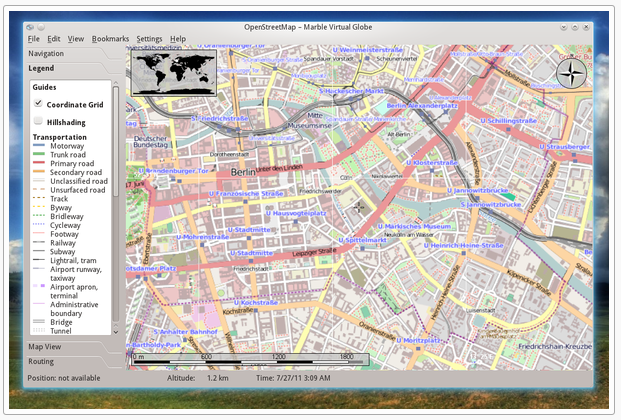Click the Bridleway green dotted legend icon
This screenshot has width=621, height=420.
39,216
